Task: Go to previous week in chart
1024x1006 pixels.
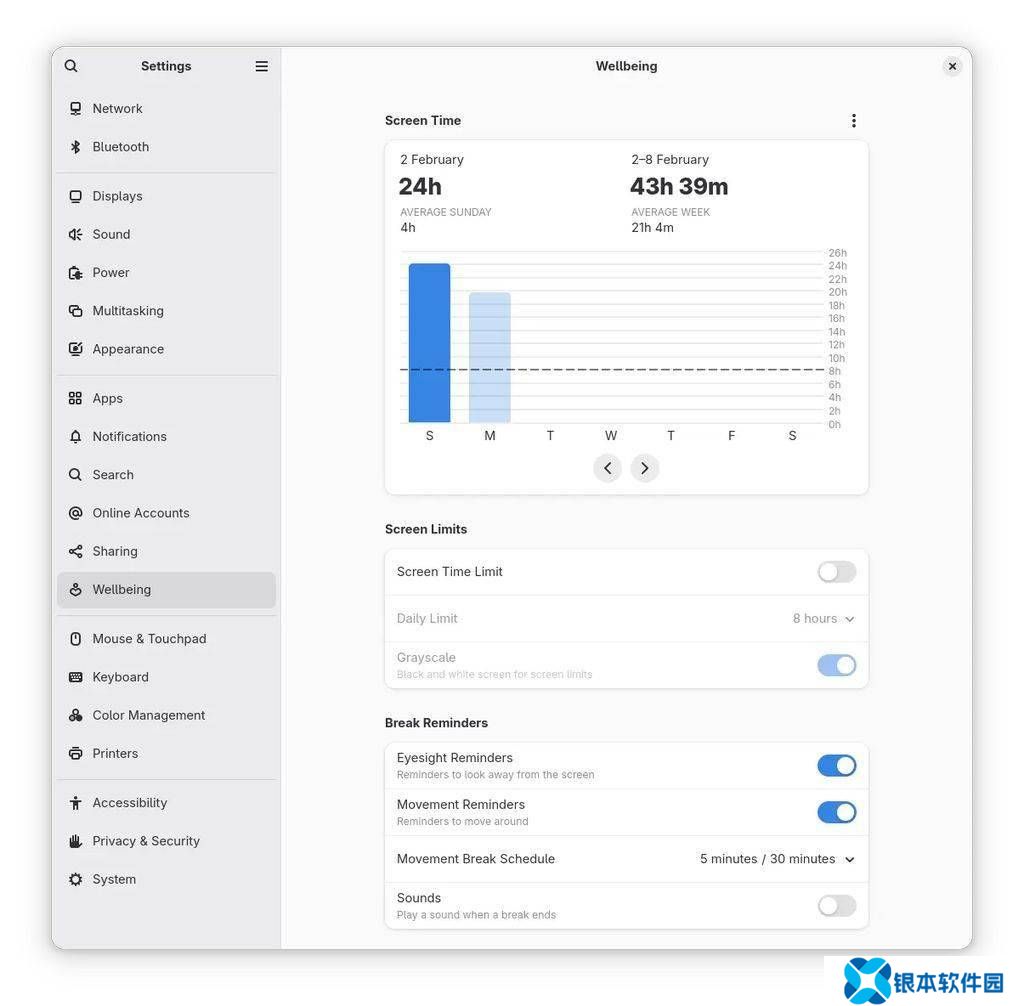Action: [x=607, y=468]
